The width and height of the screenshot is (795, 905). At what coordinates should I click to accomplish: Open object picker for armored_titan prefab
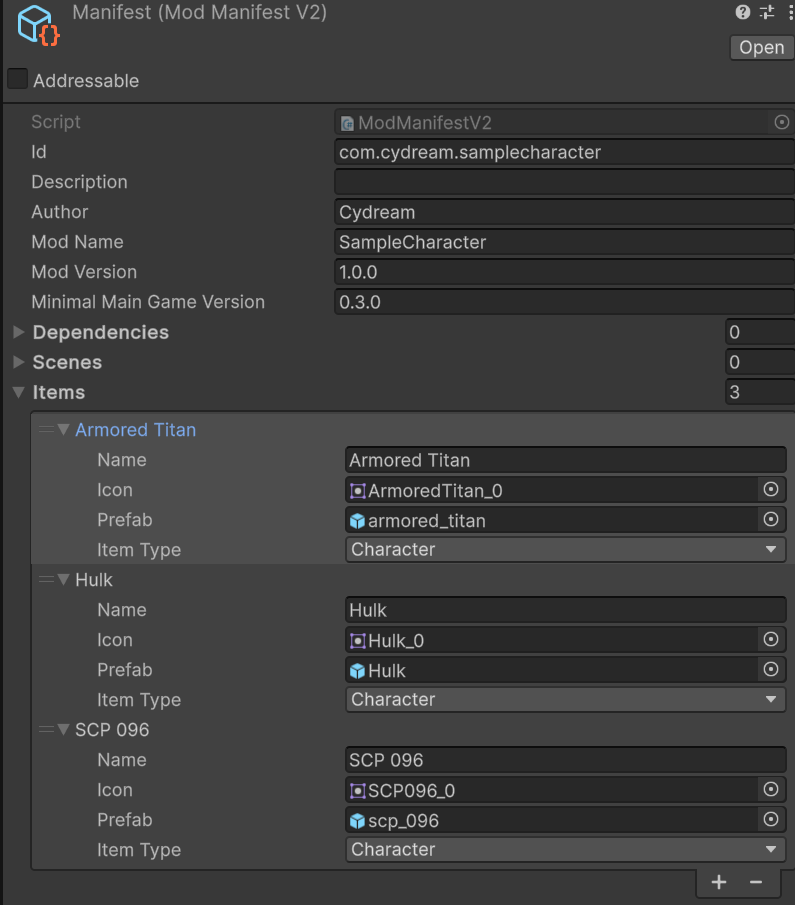click(771, 520)
